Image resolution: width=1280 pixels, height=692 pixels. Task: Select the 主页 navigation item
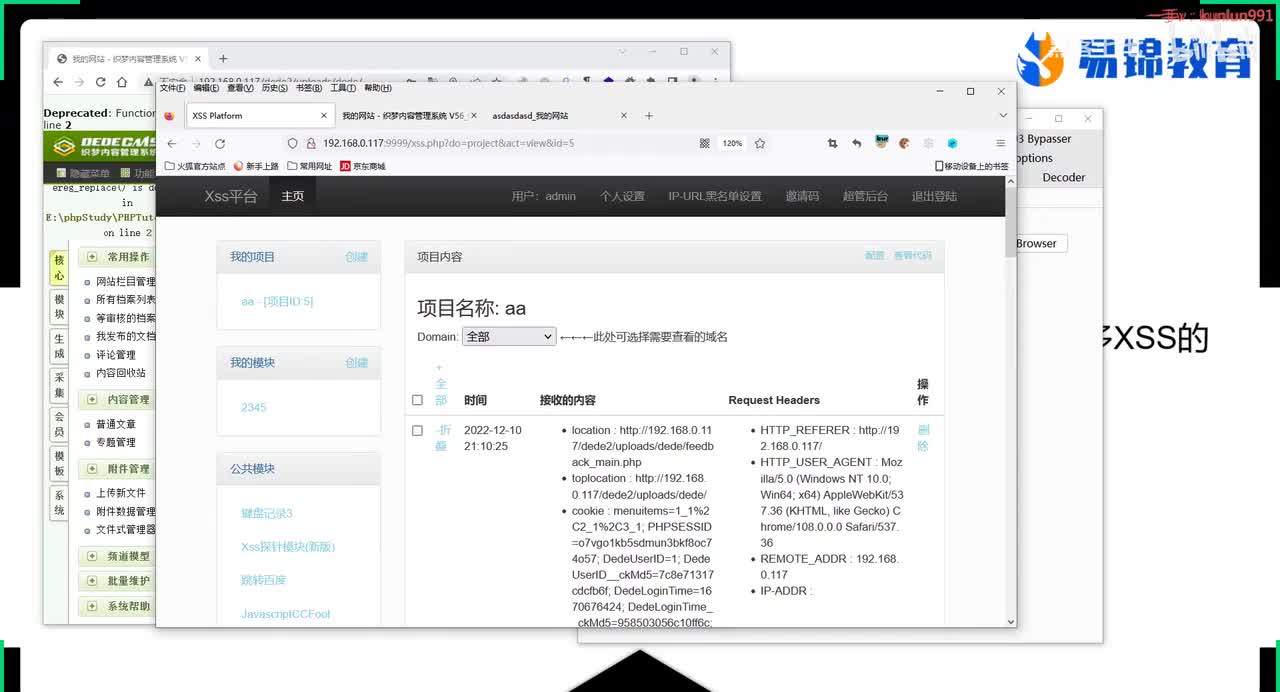click(x=292, y=196)
